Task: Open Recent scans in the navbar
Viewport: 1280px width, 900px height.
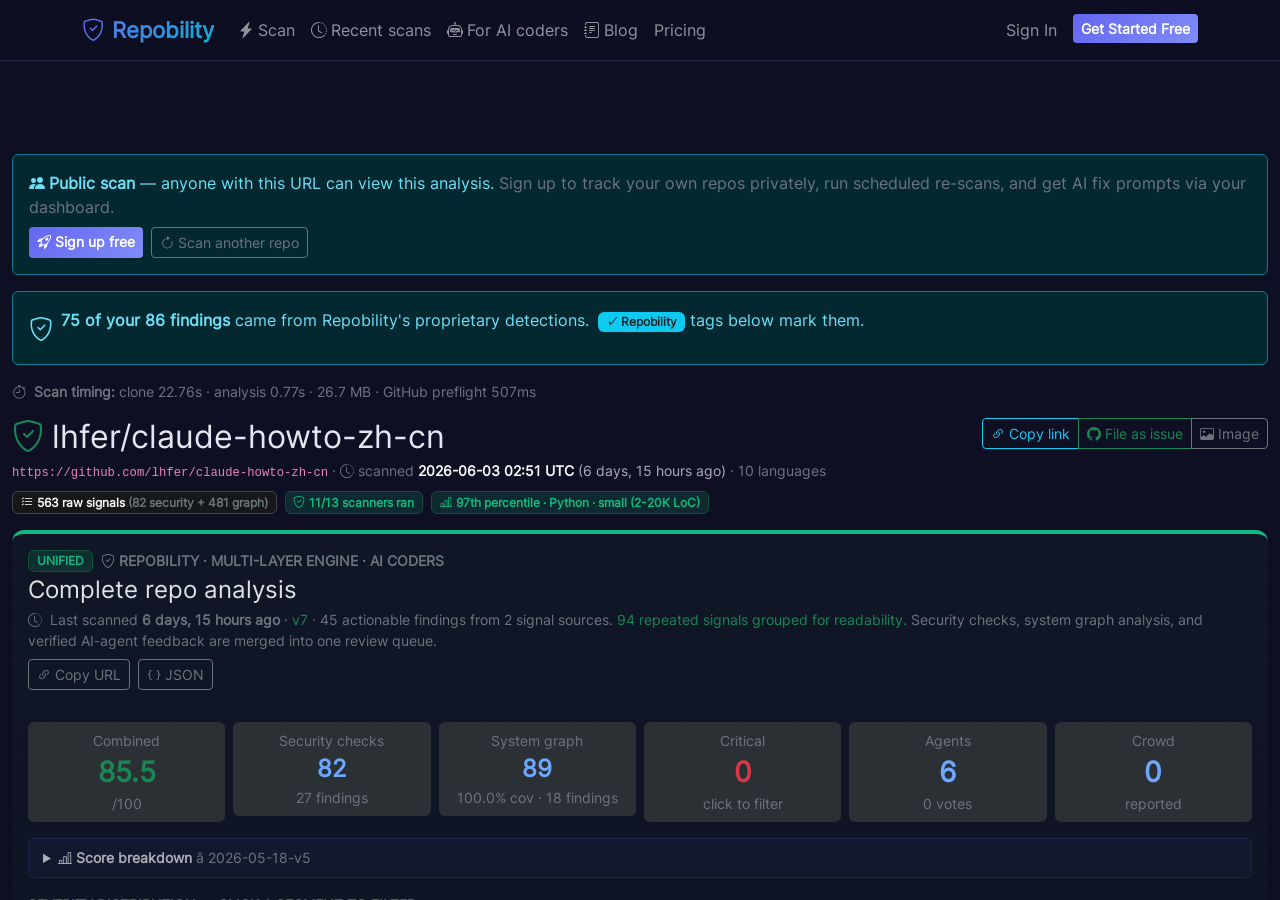Action: [371, 30]
